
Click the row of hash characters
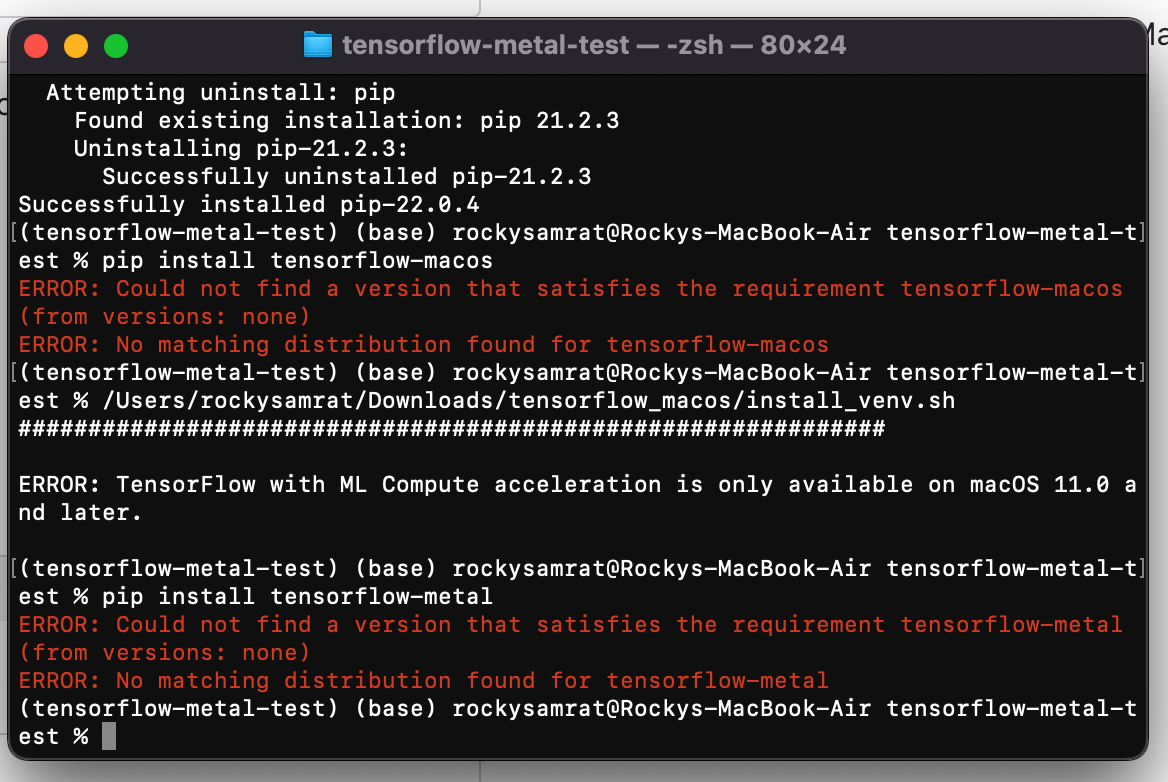pos(451,429)
